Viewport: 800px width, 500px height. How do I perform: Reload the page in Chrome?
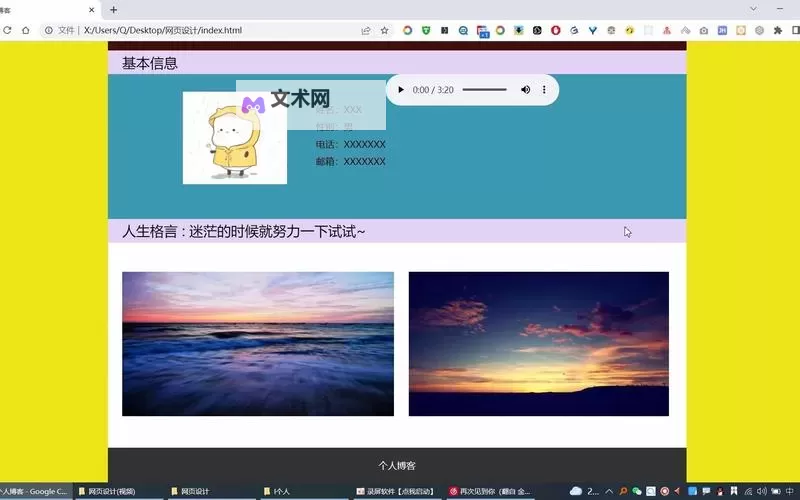[7, 31]
